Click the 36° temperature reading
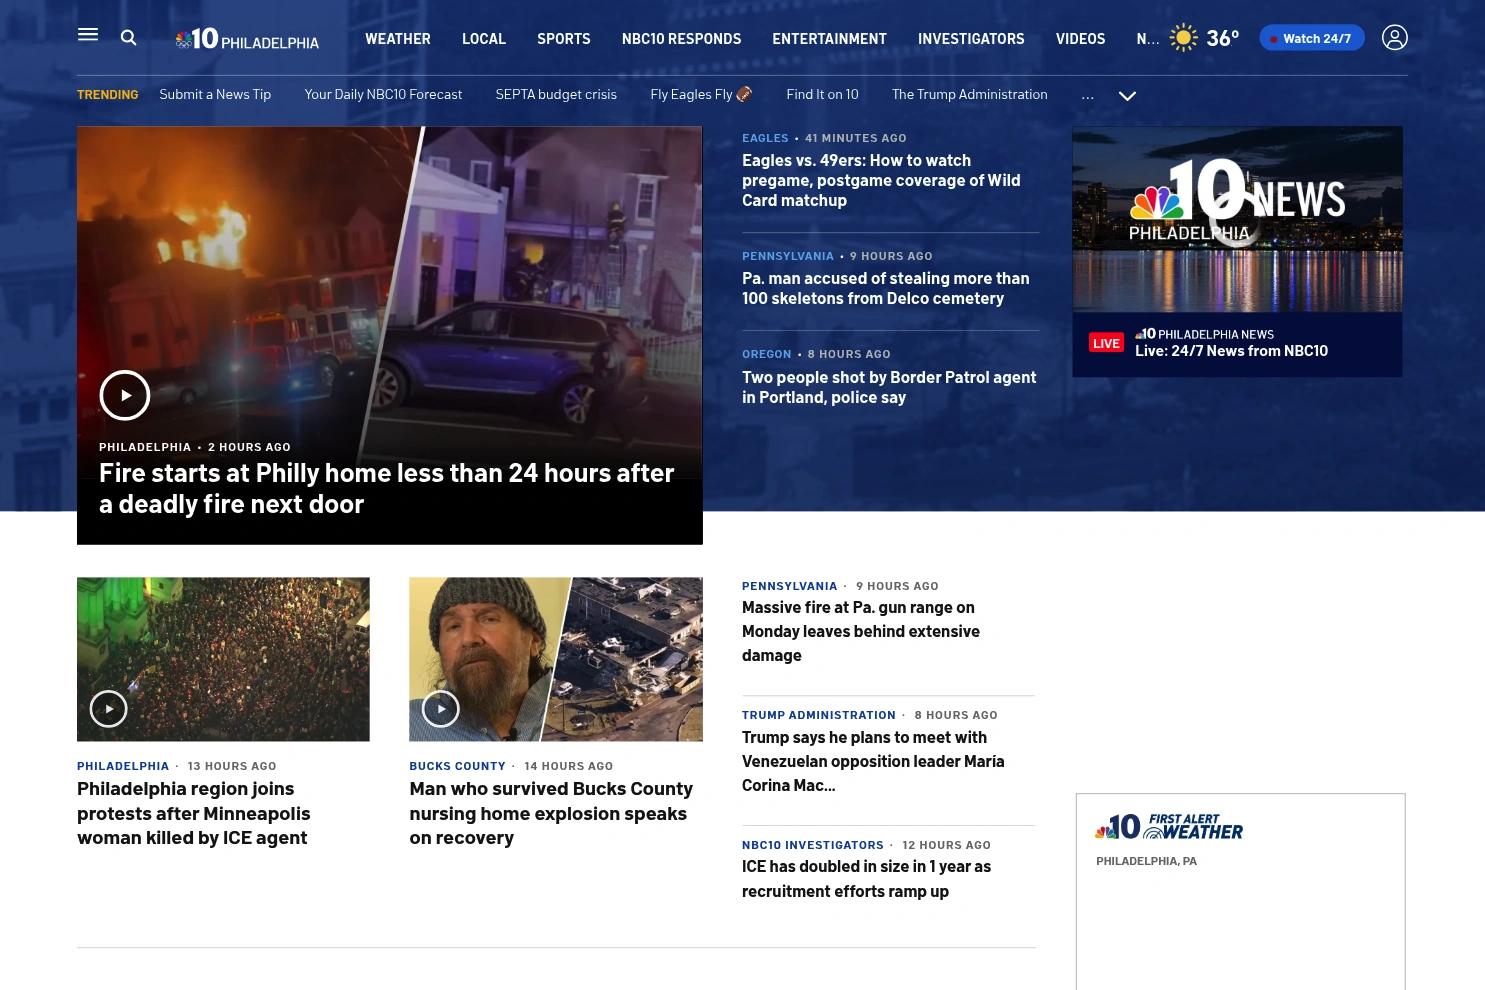Screen dimensions: 1485x990 click(1222, 38)
